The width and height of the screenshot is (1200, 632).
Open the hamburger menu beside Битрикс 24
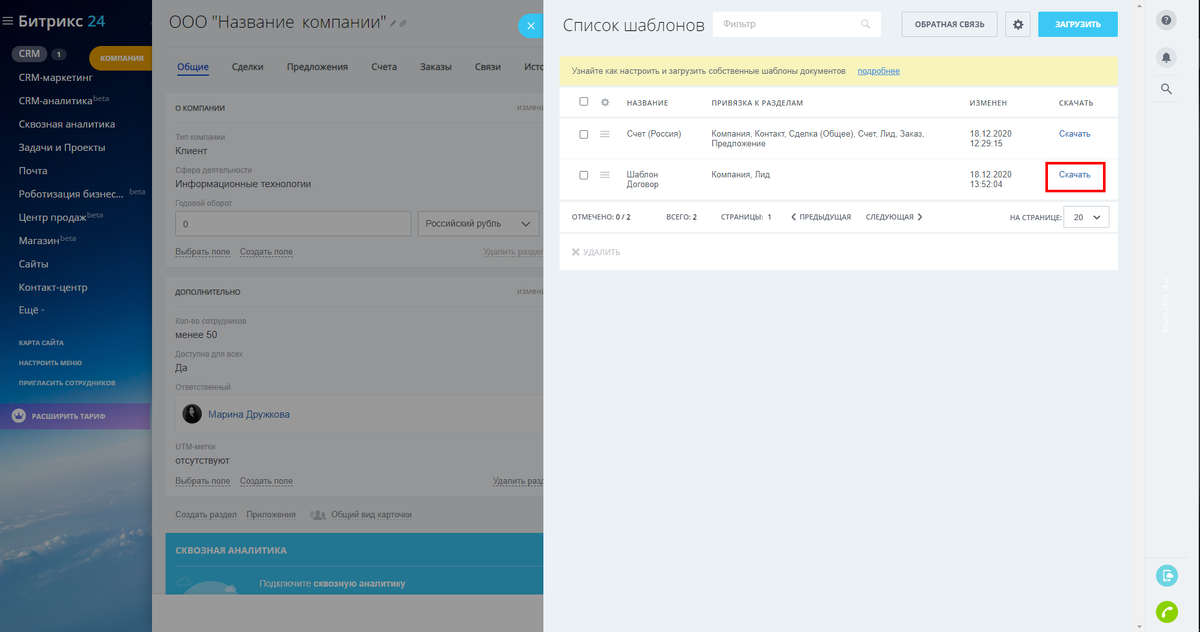[x=8, y=22]
